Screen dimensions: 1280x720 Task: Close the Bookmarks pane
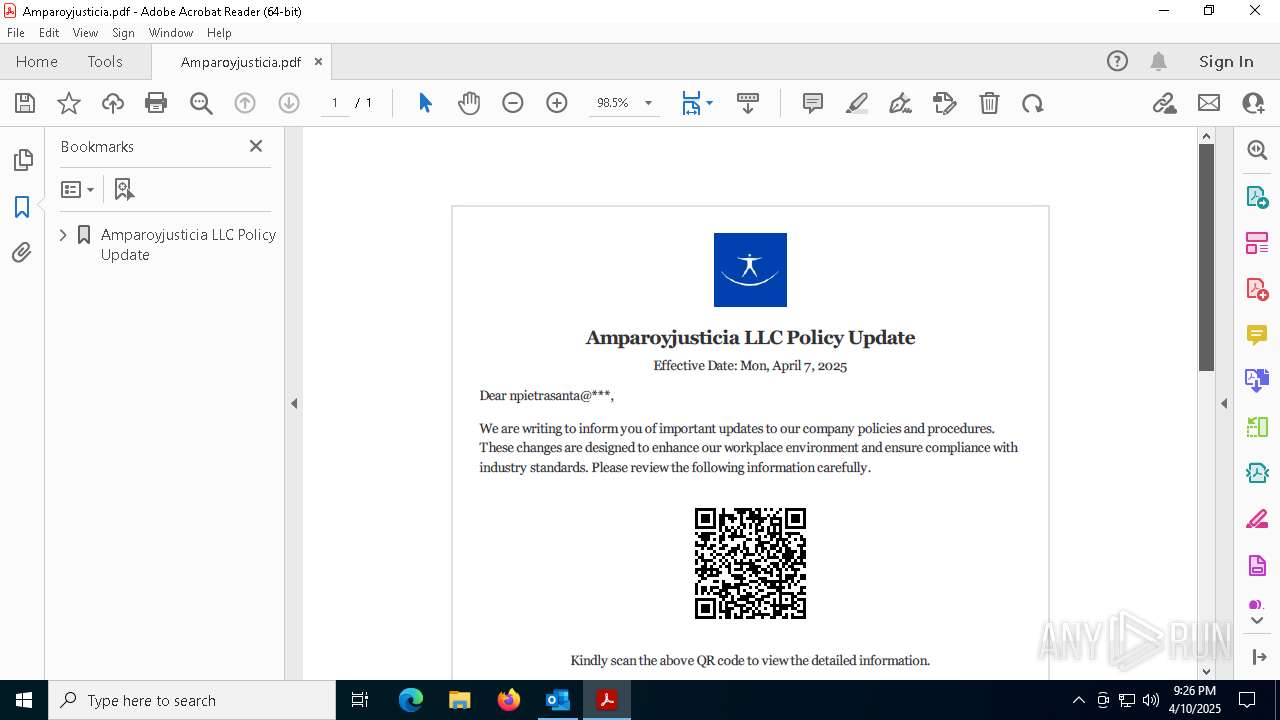pyautogui.click(x=256, y=146)
